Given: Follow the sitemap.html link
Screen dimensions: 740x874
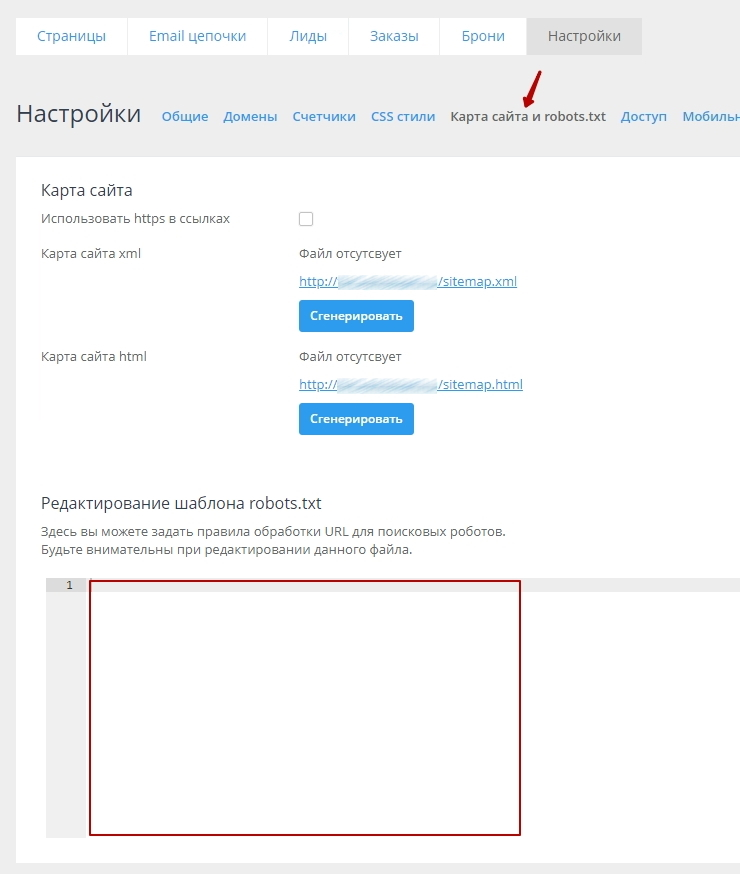Looking at the screenshot, I should 411,384.
